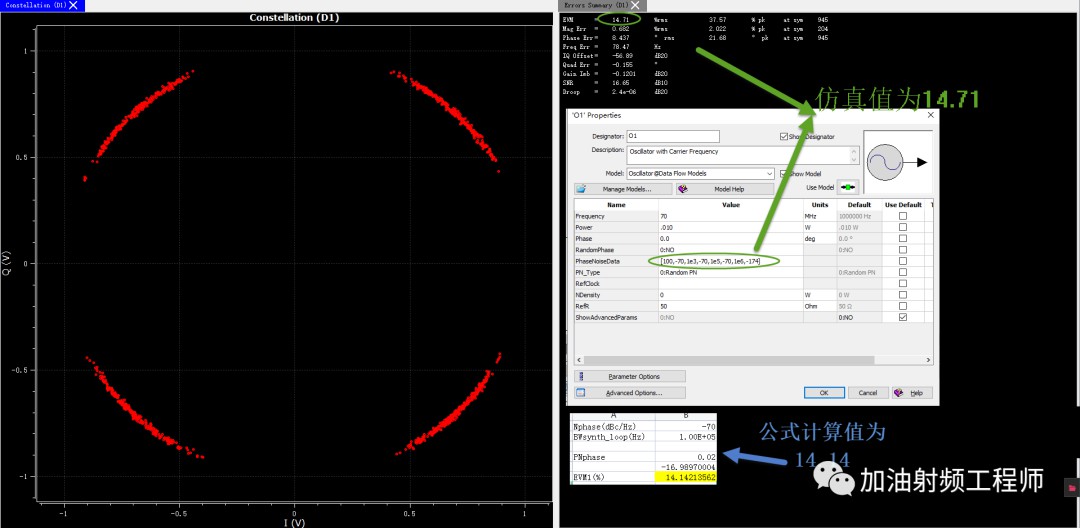Viewport: 1080px width, 528px height.
Task: Check Use Default for RandomPhase
Action: click(903, 250)
